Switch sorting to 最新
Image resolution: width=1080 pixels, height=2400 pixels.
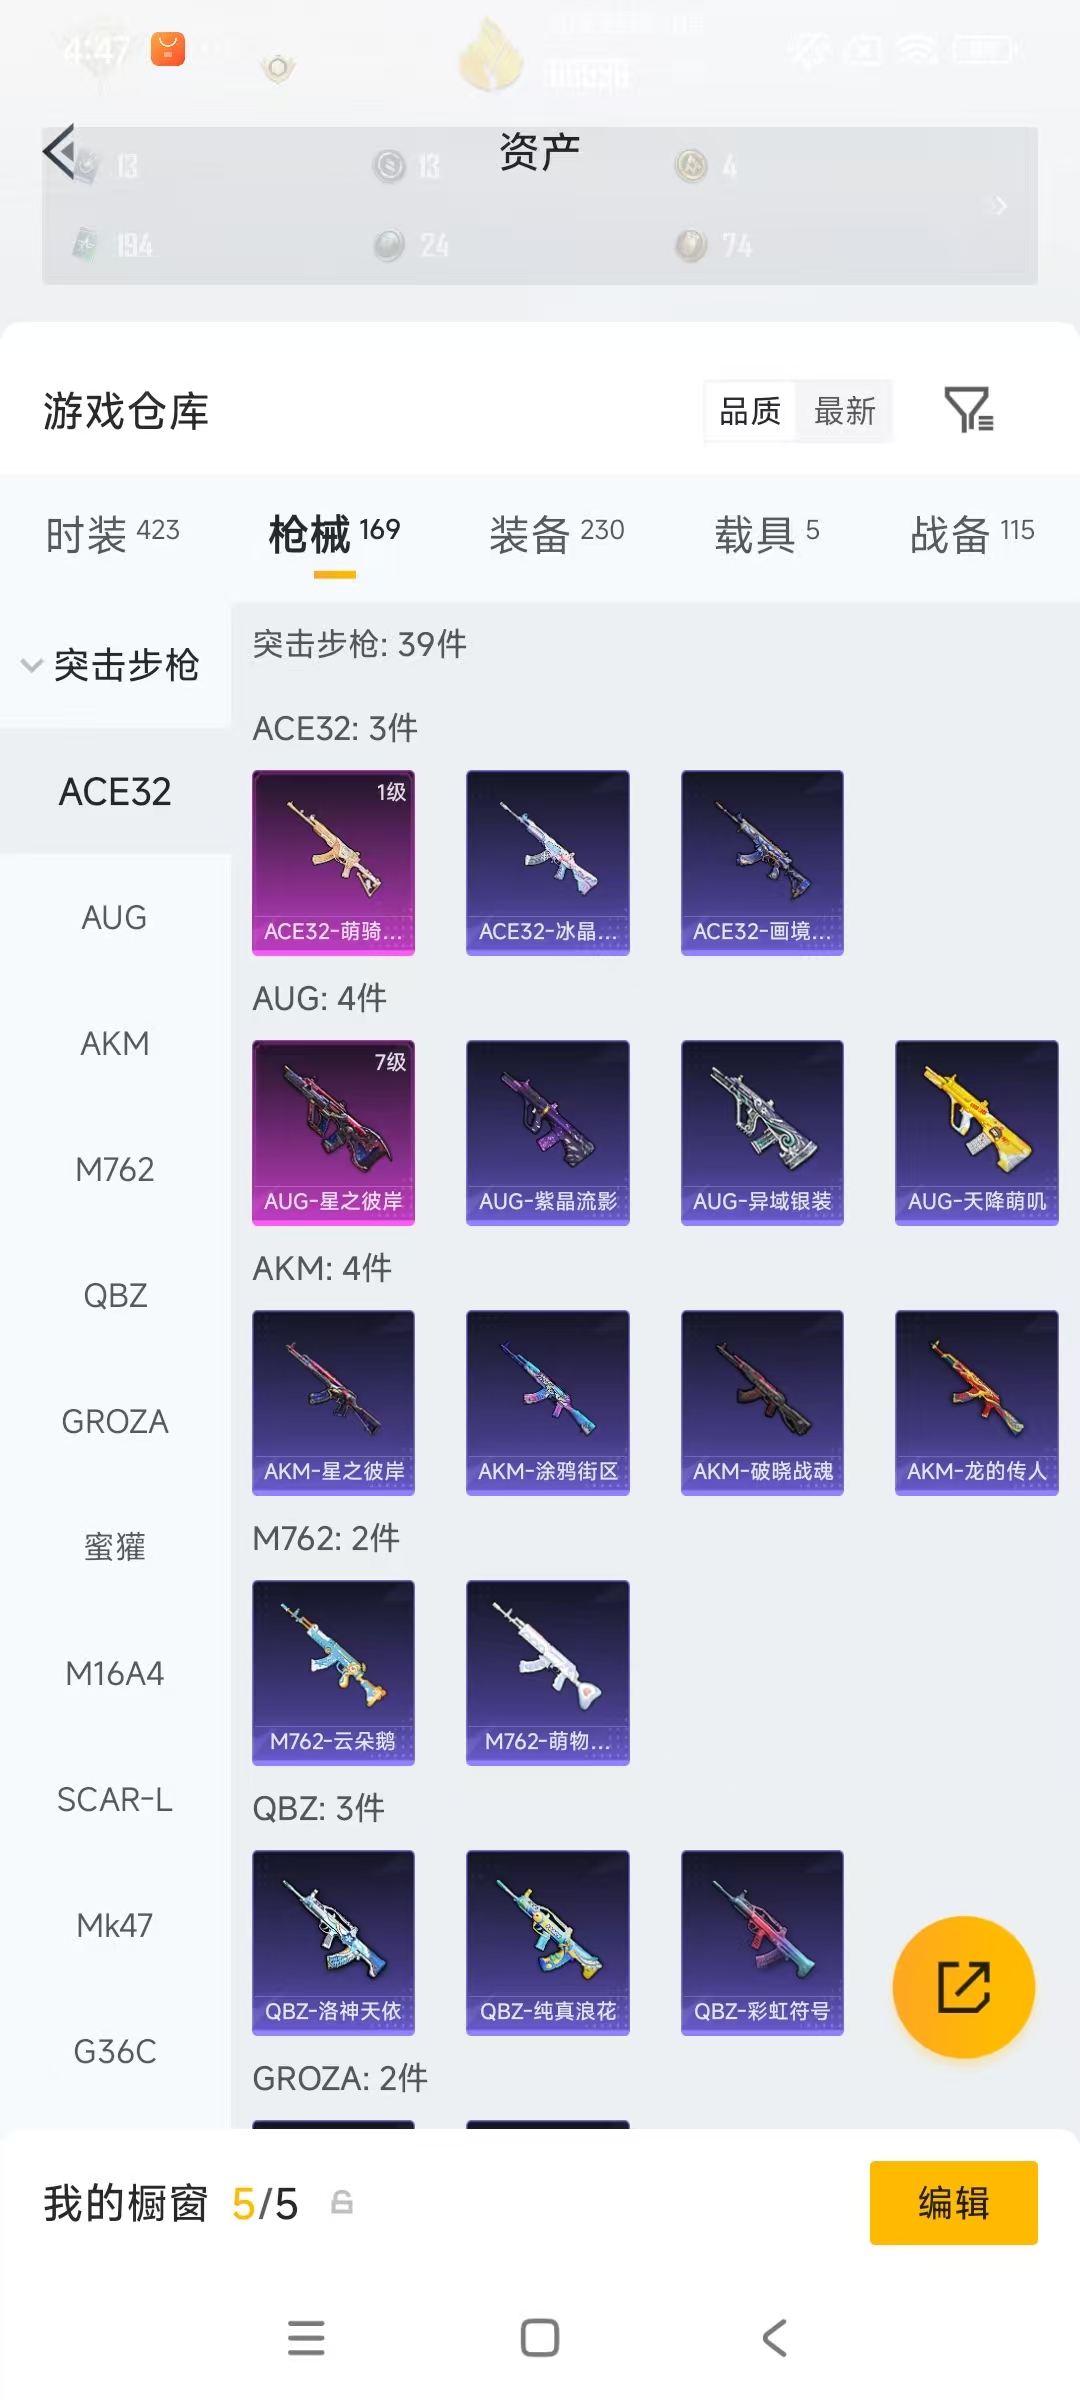845,411
